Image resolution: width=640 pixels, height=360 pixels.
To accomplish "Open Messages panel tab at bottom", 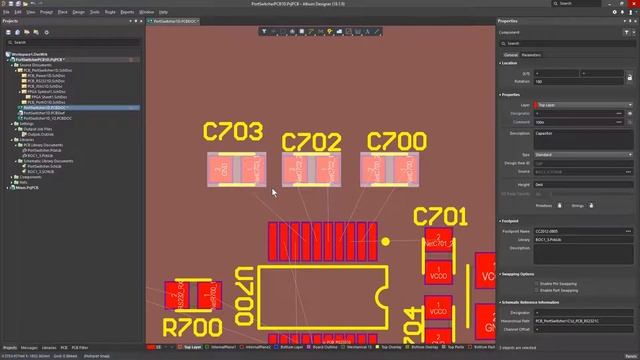I will tap(29, 348).
